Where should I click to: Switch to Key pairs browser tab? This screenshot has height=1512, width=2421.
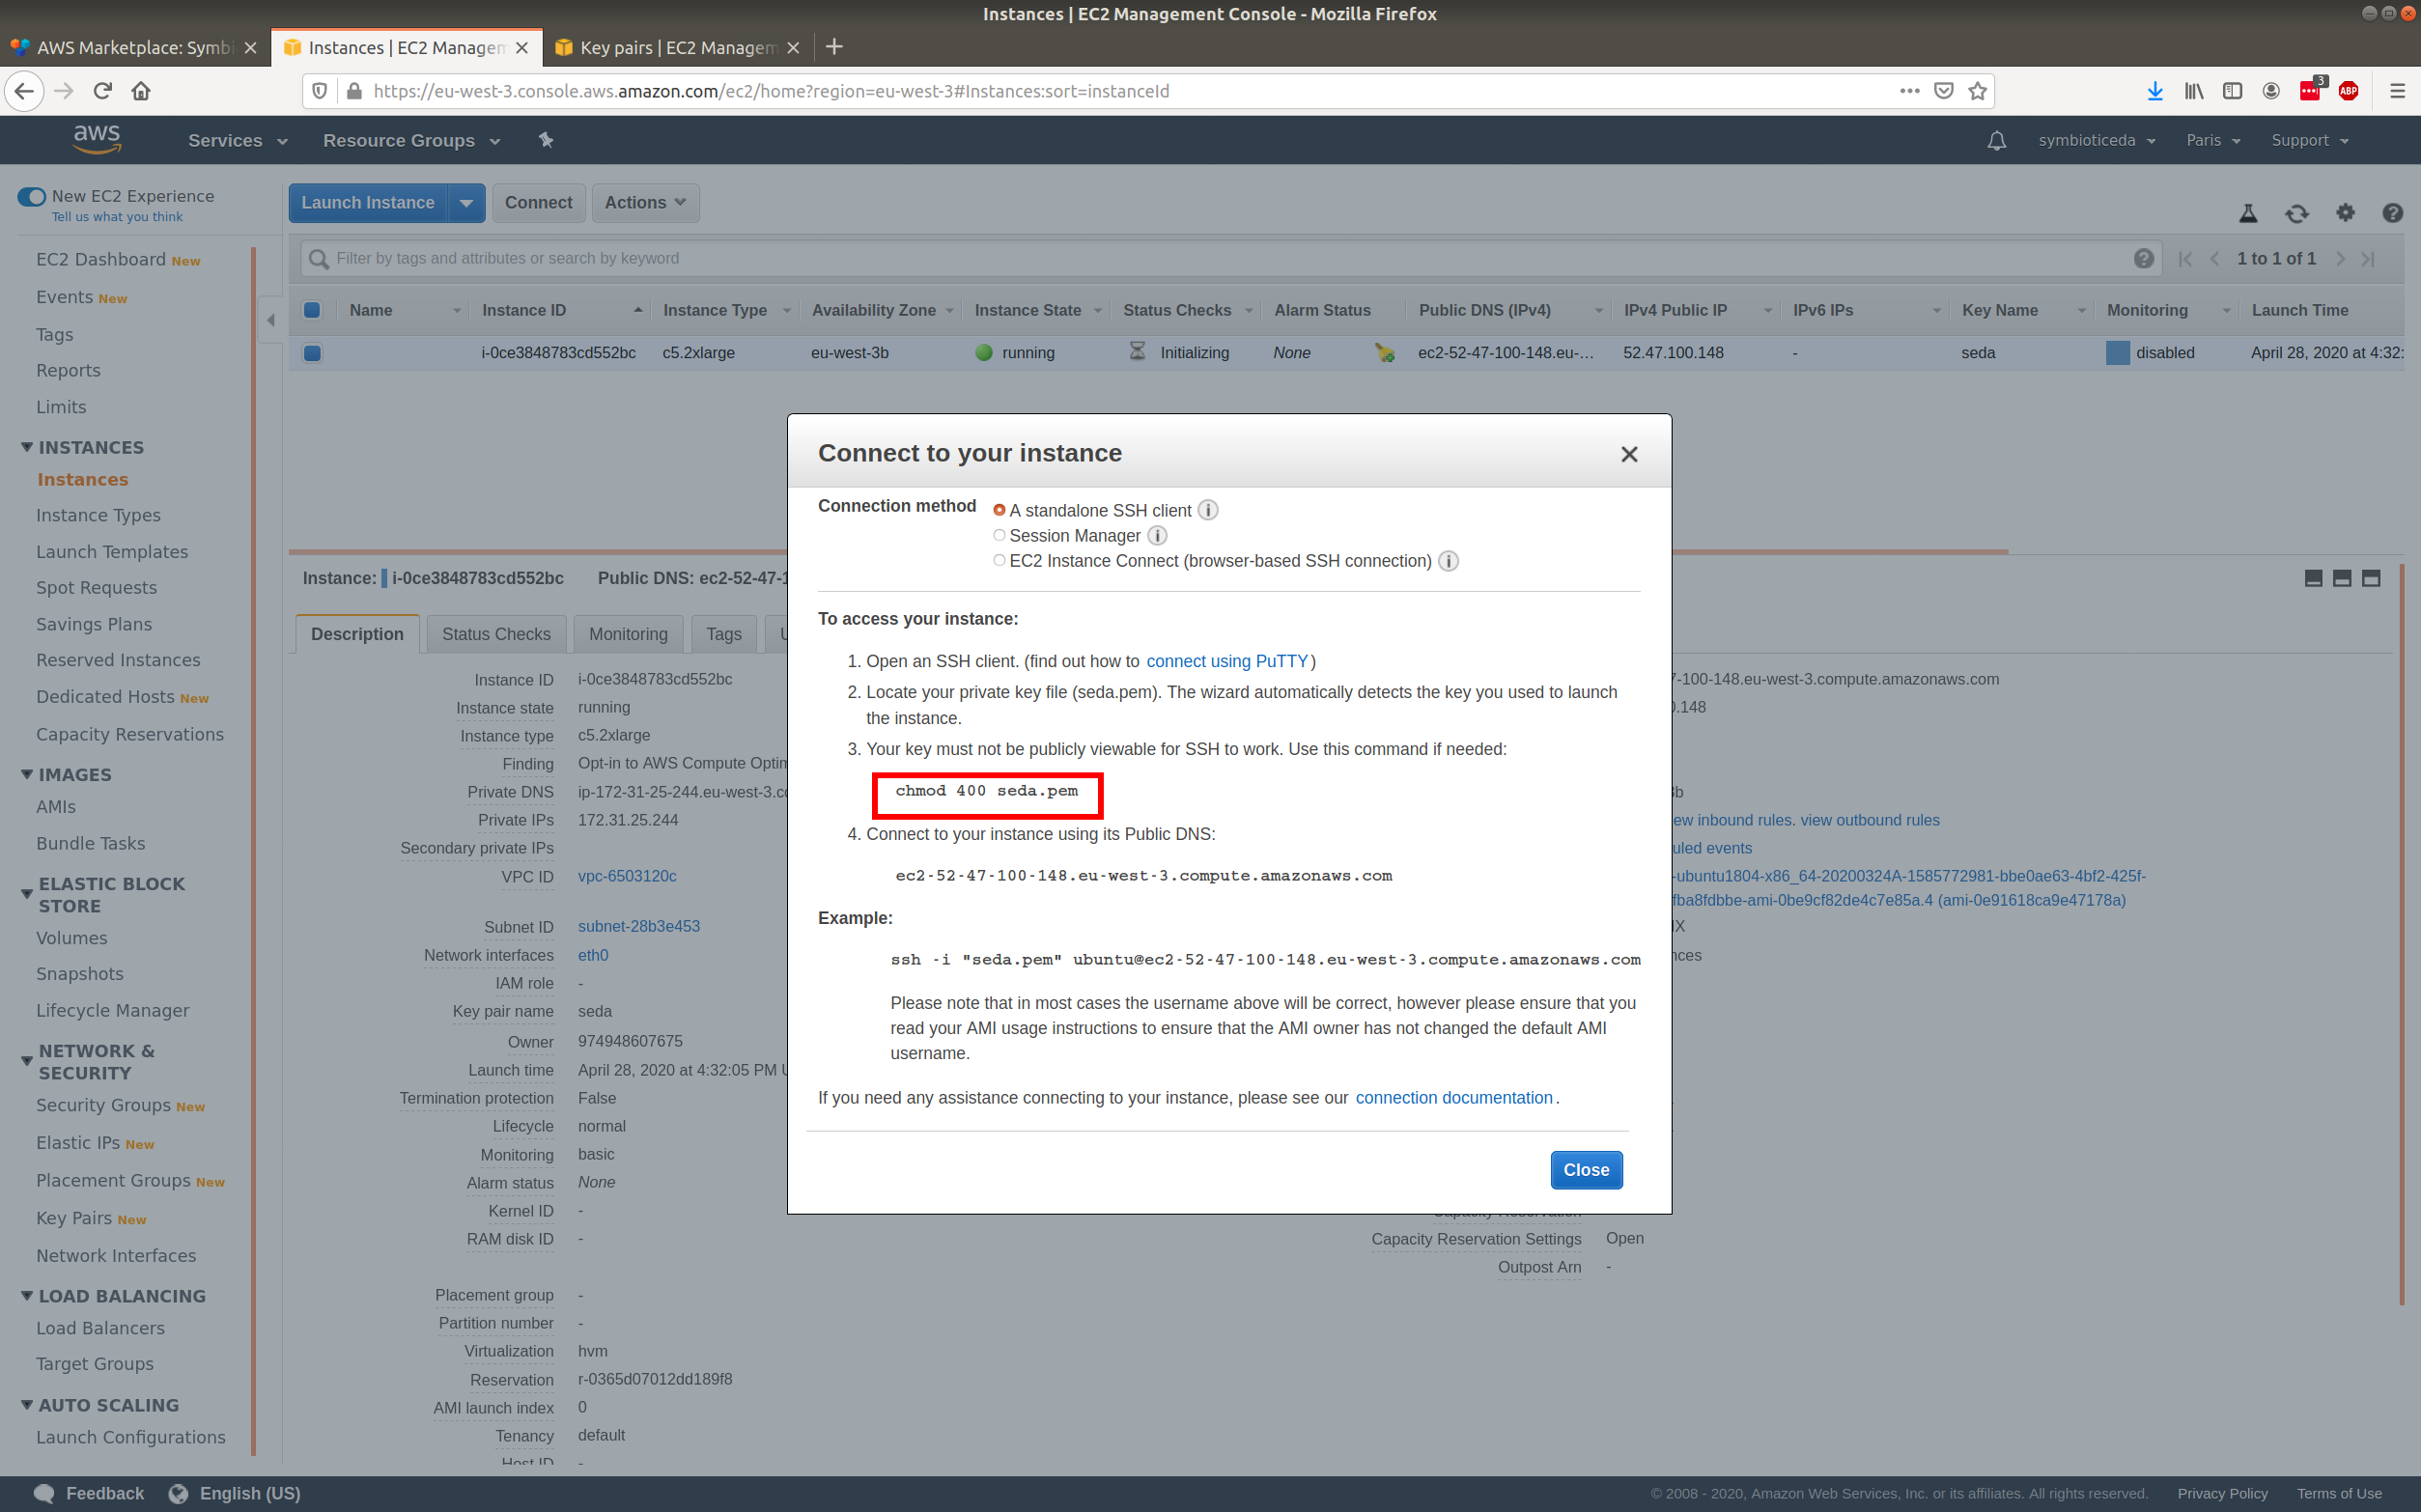pos(678,47)
